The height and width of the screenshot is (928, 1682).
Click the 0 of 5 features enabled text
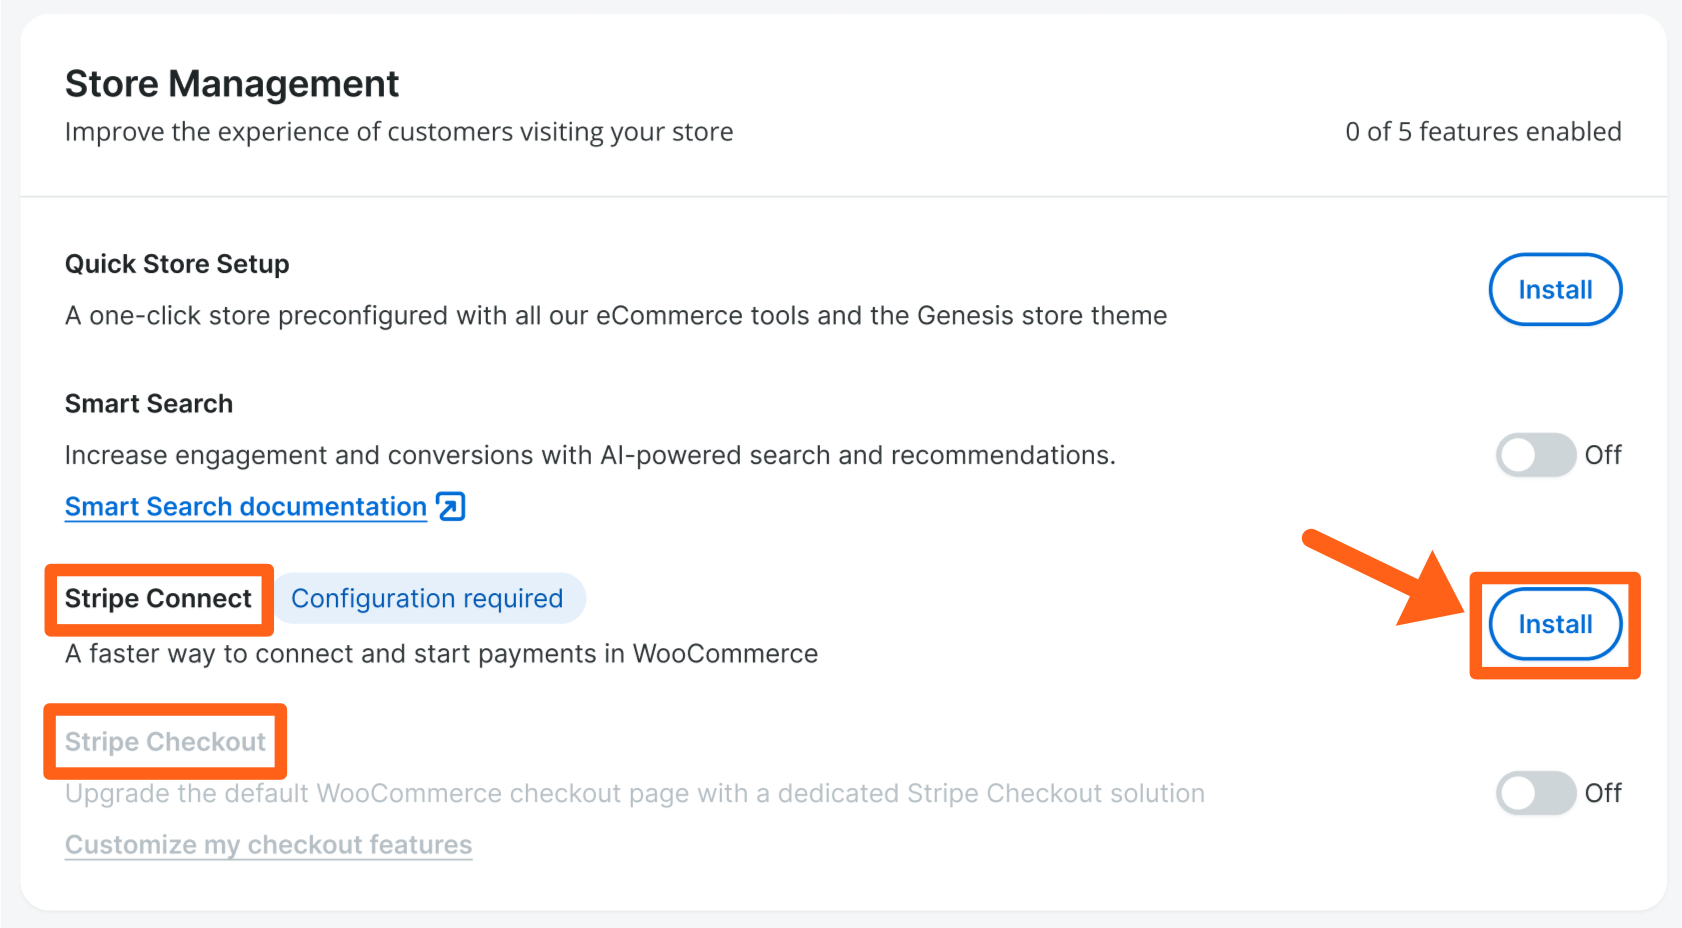pyautogui.click(x=1483, y=132)
